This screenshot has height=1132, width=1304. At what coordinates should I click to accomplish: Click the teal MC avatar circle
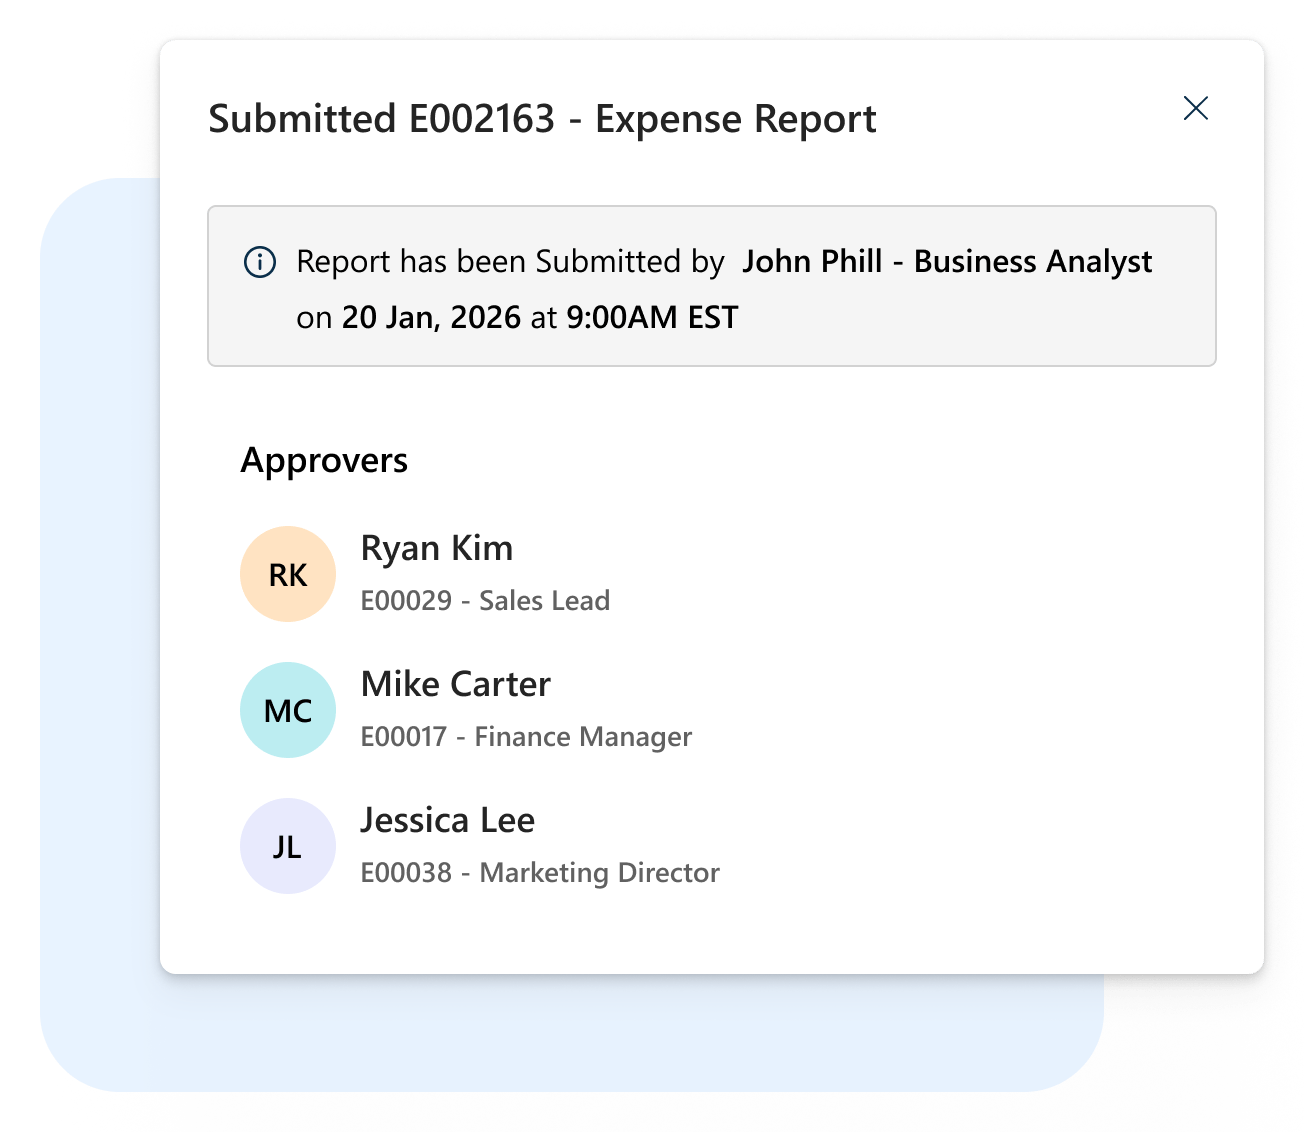click(x=287, y=709)
